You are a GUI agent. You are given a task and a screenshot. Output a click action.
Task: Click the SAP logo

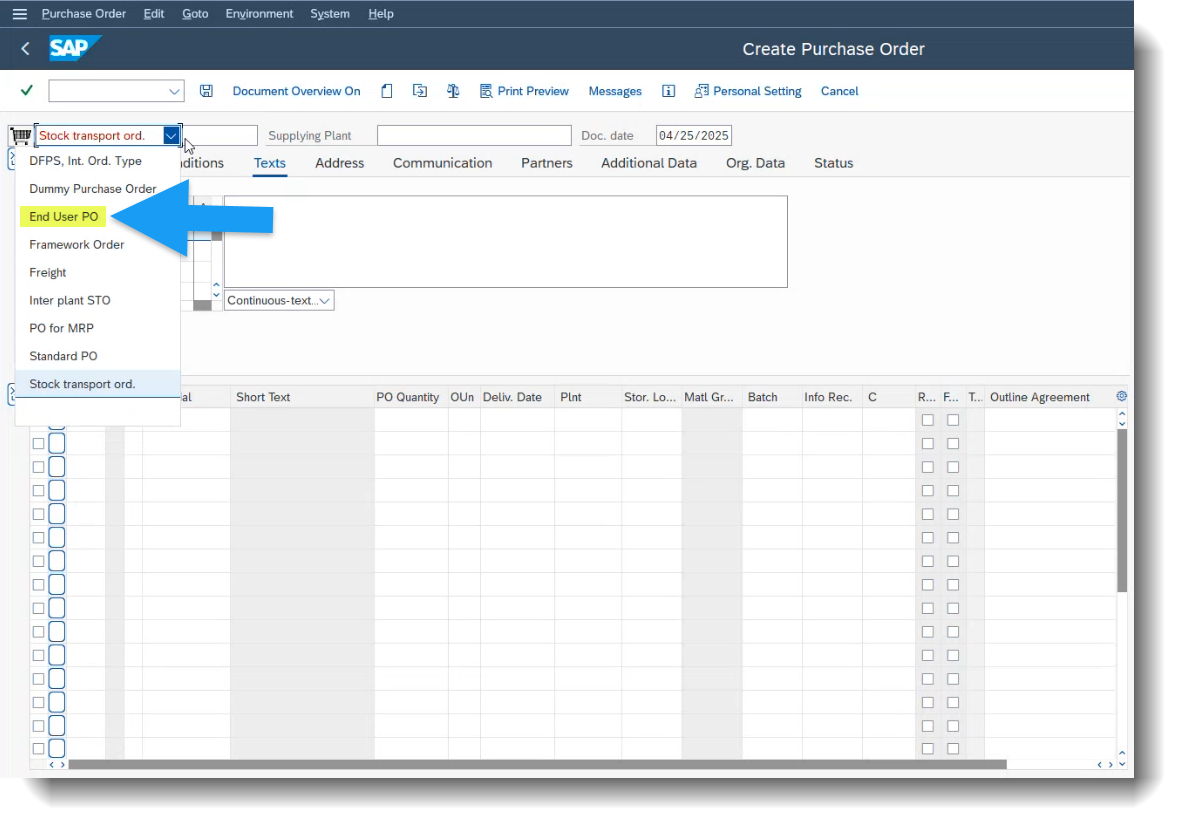coord(74,48)
